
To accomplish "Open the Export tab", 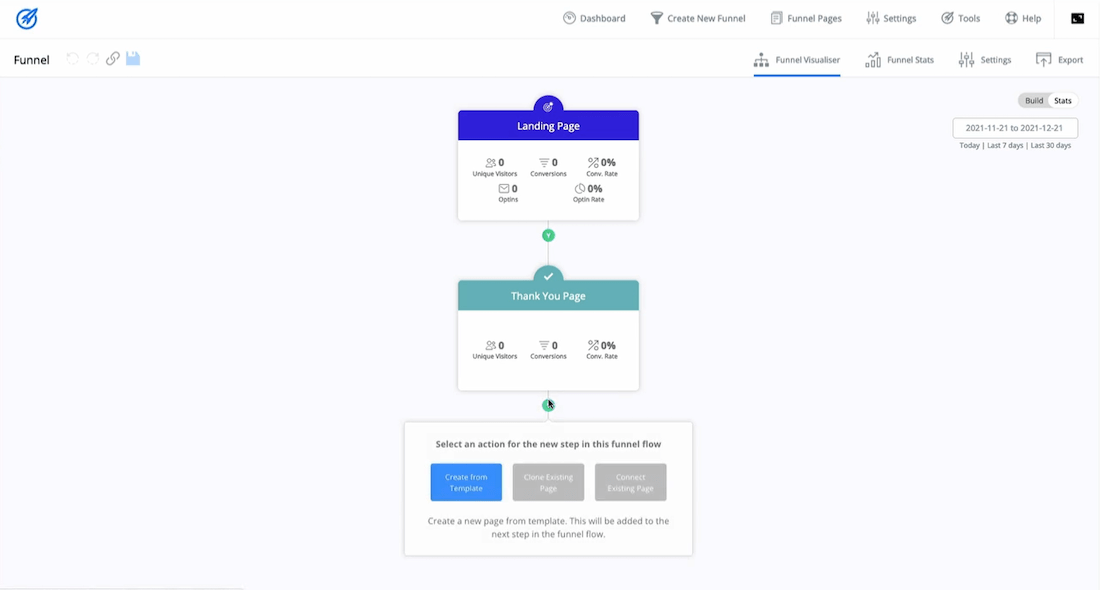I will (1059, 60).
